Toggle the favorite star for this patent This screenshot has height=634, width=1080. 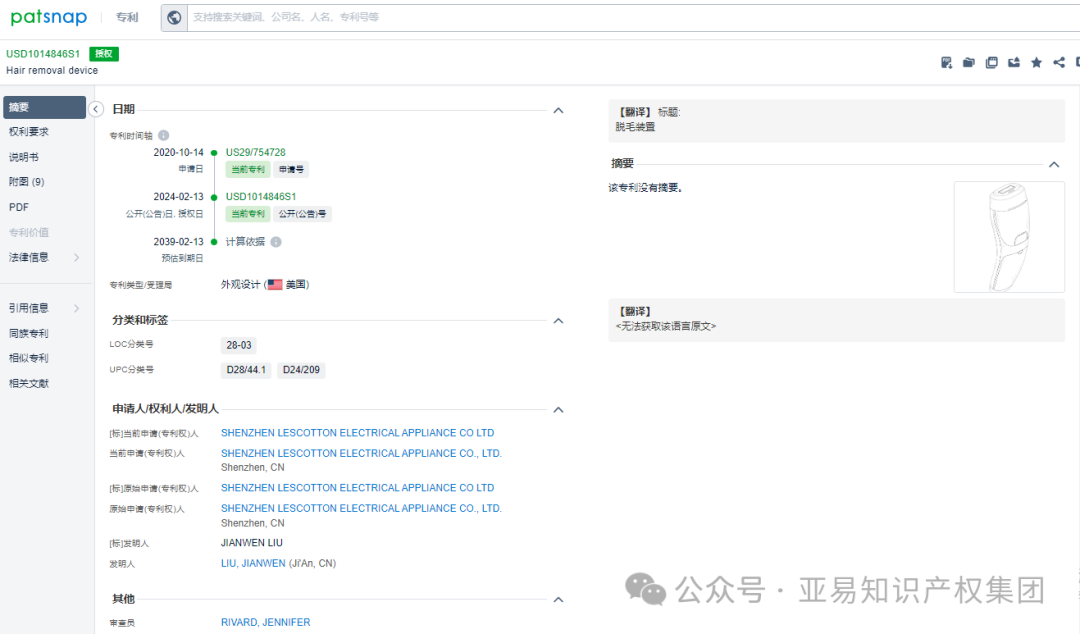pos(1036,62)
